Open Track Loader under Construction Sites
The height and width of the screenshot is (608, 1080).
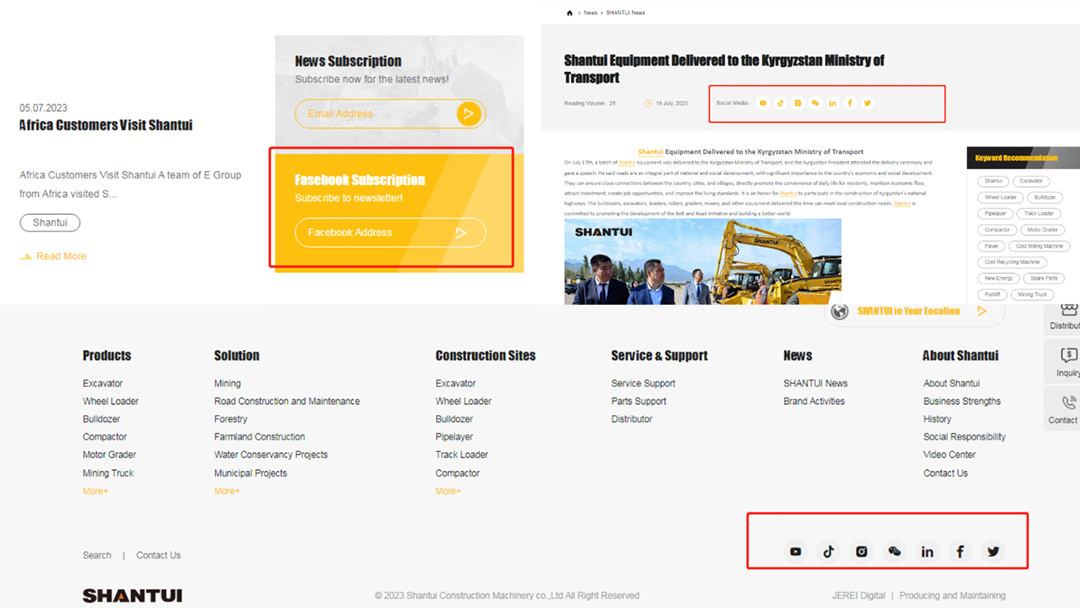(x=461, y=455)
